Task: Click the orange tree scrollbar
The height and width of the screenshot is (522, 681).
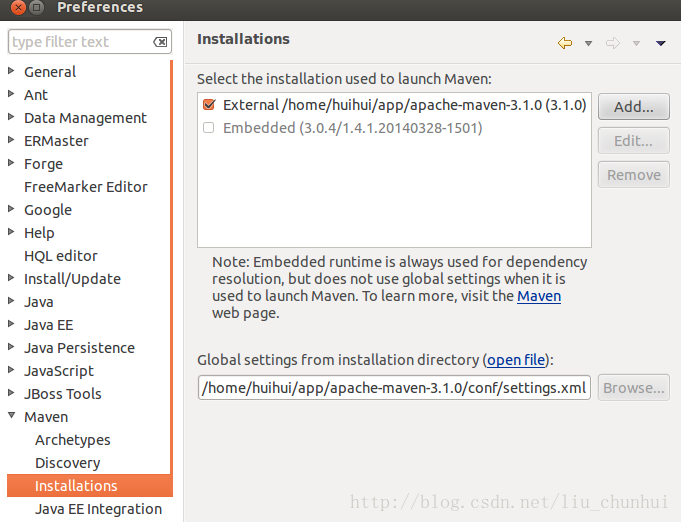Action: coord(172,269)
